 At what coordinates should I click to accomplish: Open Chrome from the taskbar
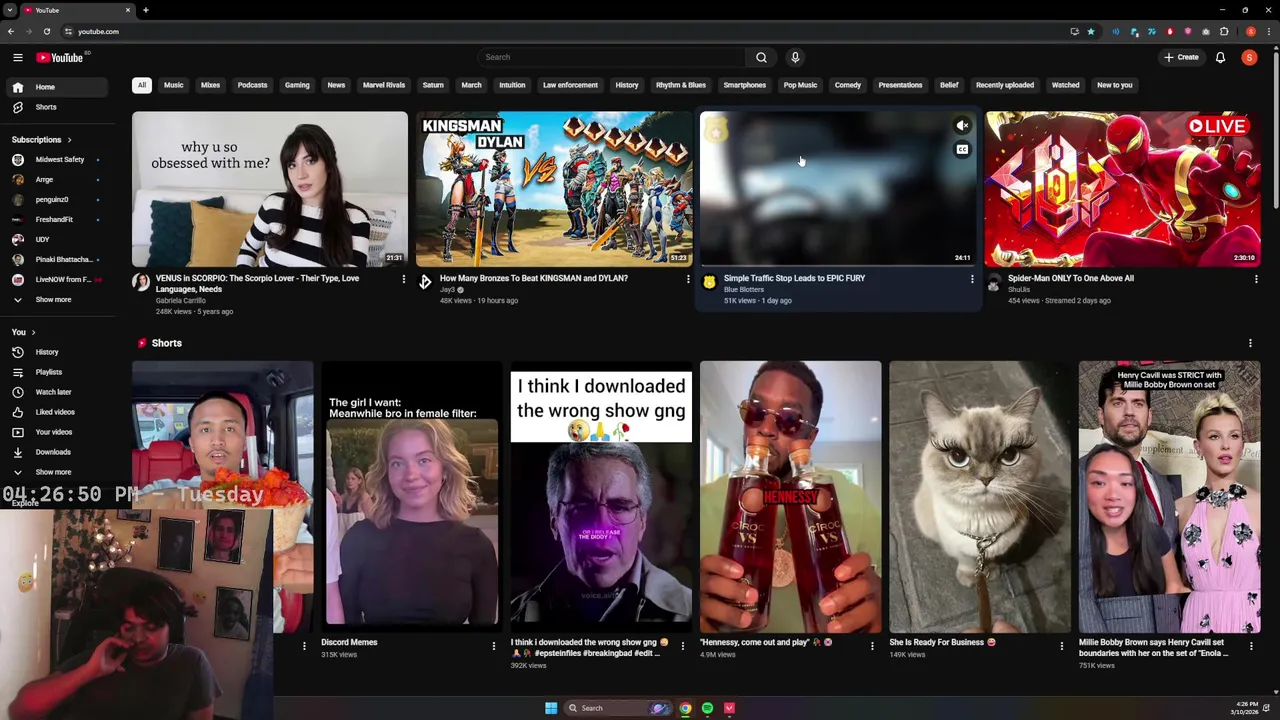pyautogui.click(x=685, y=708)
